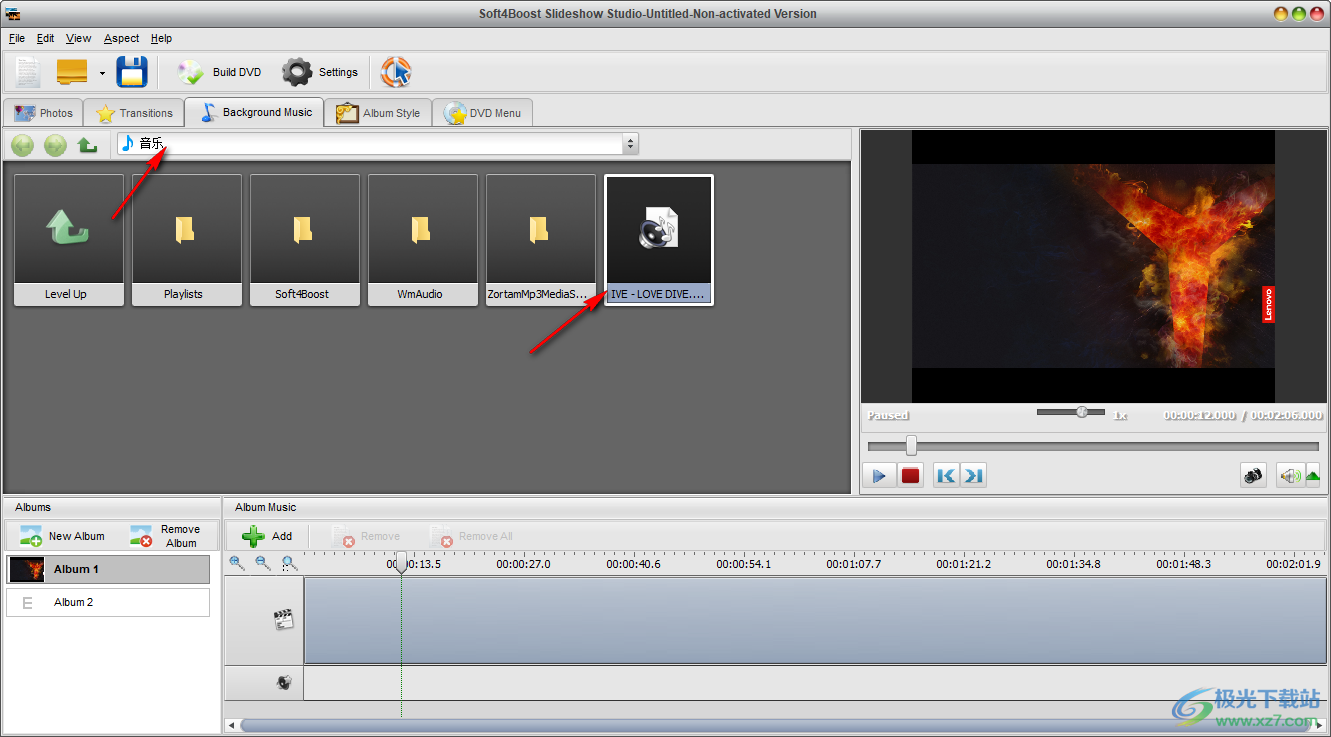The height and width of the screenshot is (737, 1331).
Task: Select the Background Music tab
Action: [x=255, y=112]
